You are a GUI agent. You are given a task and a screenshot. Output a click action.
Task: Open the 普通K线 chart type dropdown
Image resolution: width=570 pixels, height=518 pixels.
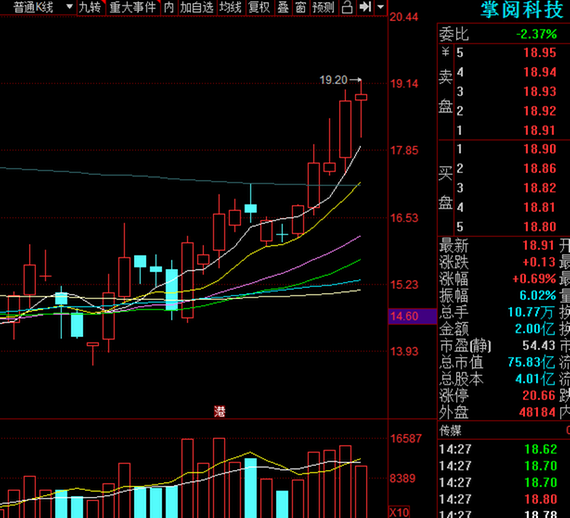[x=43, y=7]
